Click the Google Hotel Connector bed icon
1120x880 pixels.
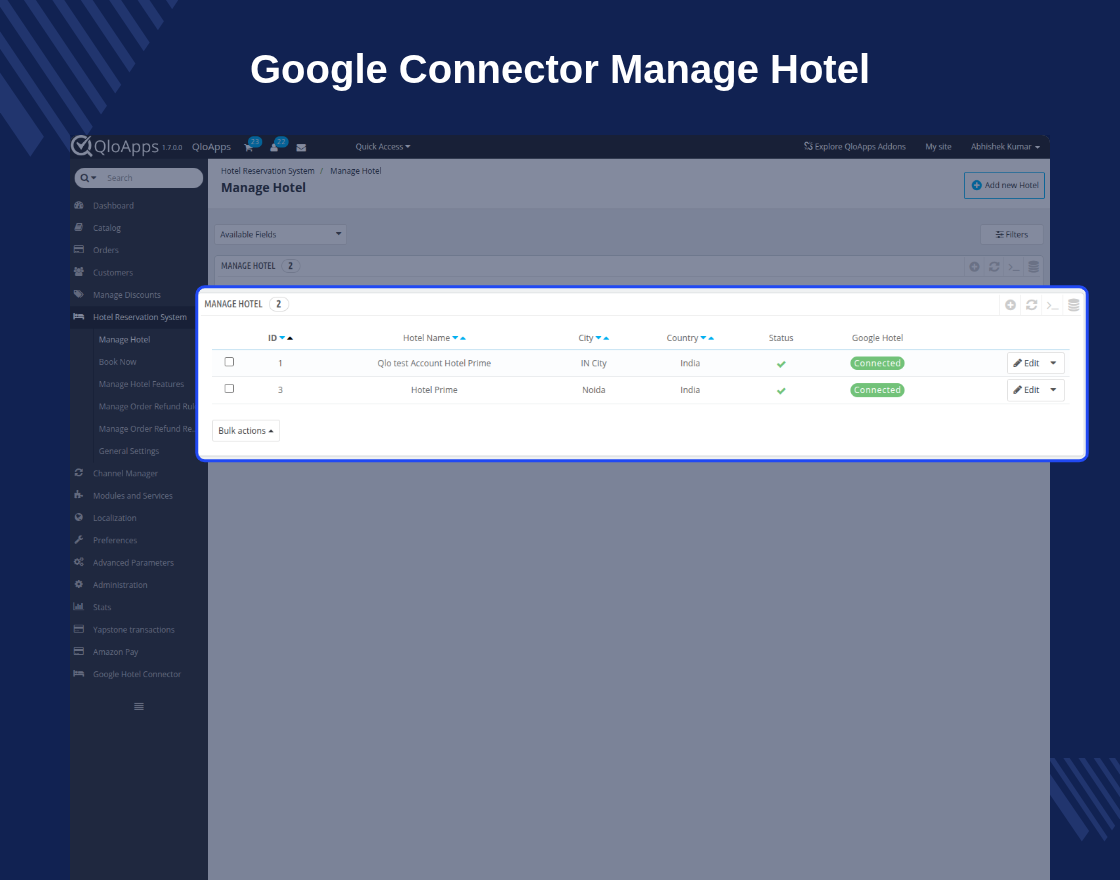click(x=79, y=674)
